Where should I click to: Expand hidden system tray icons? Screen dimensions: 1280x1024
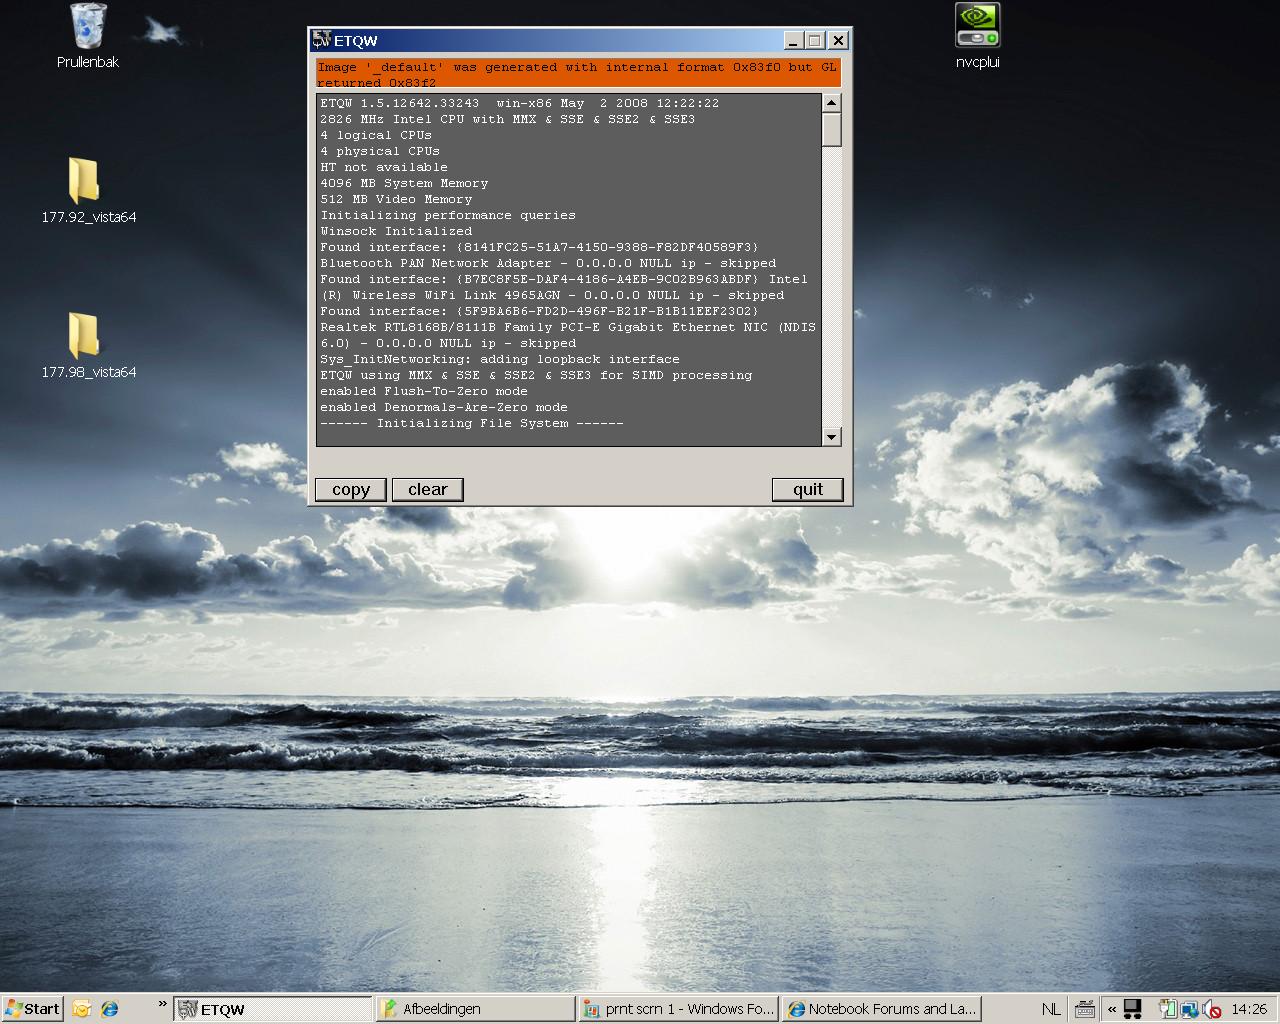(1111, 1009)
